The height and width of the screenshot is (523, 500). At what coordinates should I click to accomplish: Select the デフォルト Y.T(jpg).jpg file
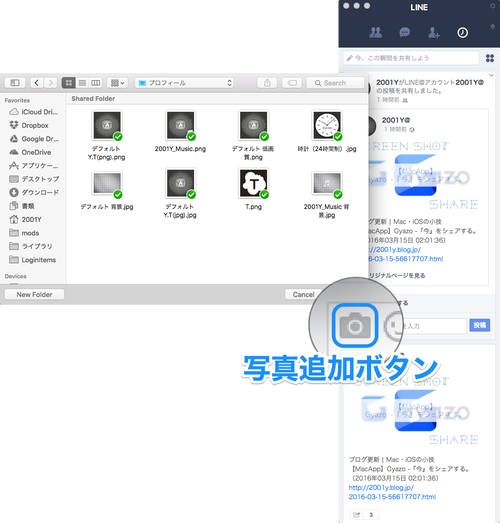pos(180,193)
